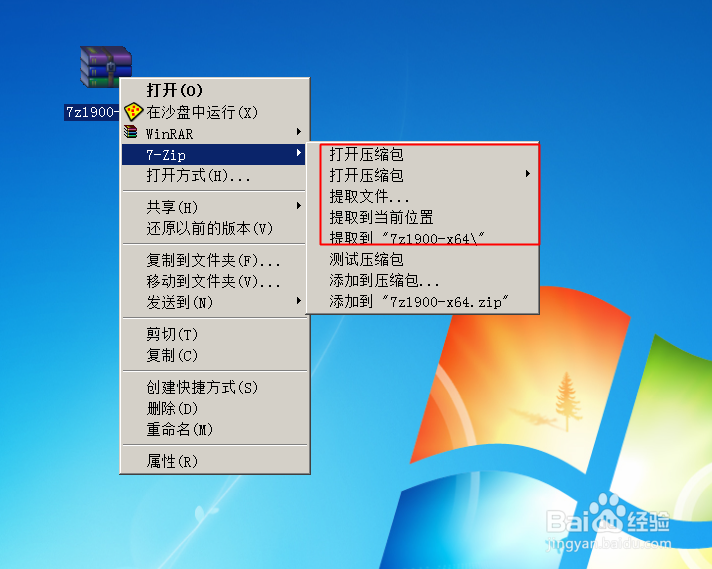Choose 复制(C) in context menu

[214, 355]
